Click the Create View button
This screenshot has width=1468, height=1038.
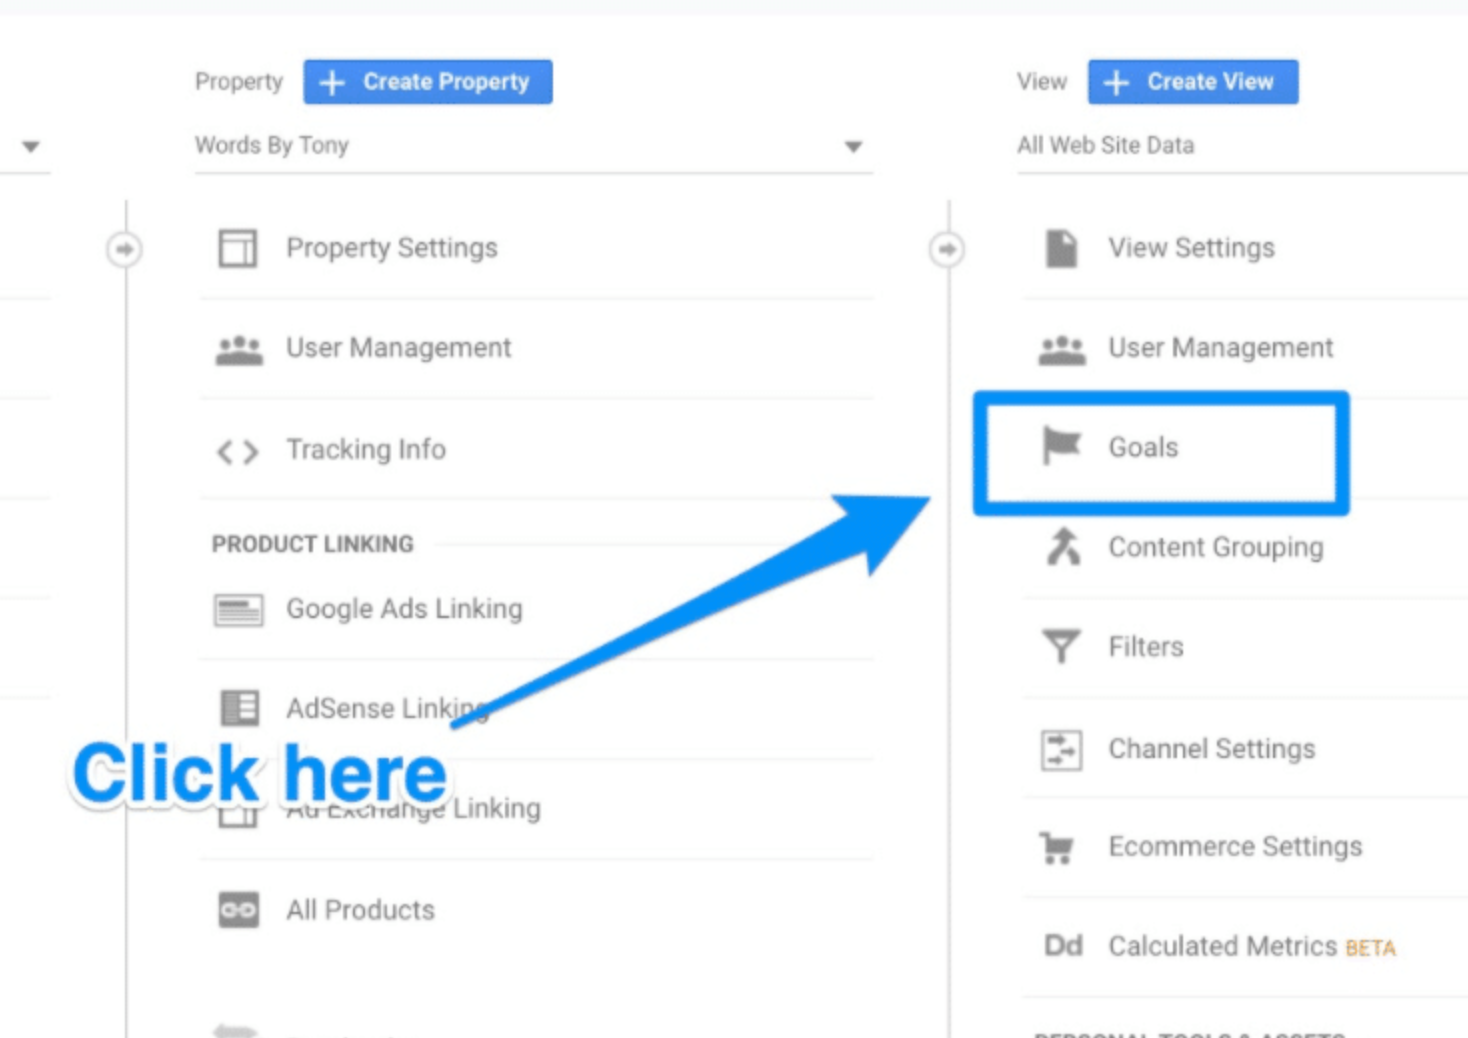tap(1193, 82)
